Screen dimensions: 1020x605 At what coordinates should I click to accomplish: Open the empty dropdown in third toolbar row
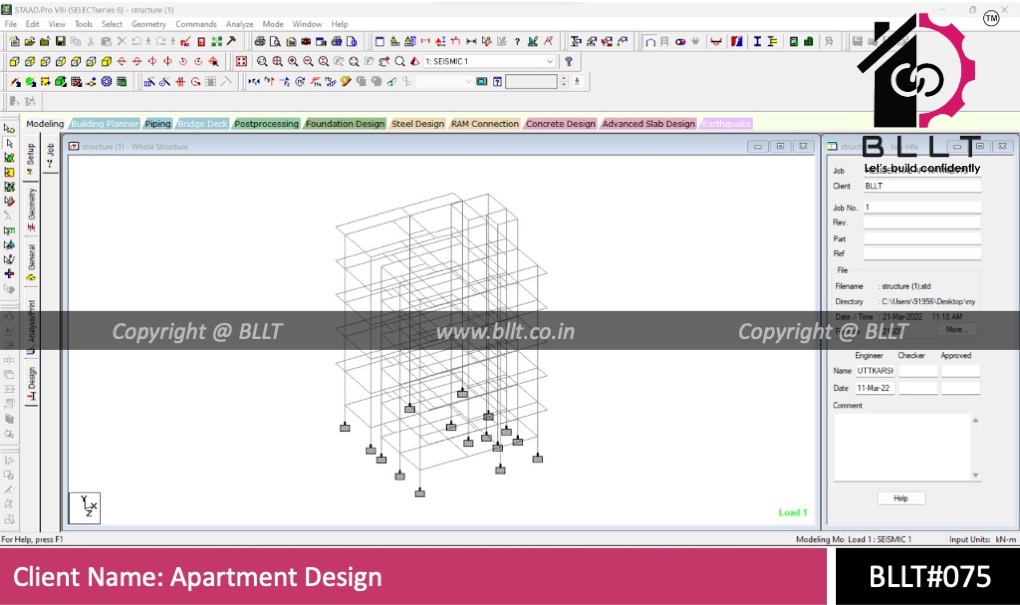tap(444, 81)
